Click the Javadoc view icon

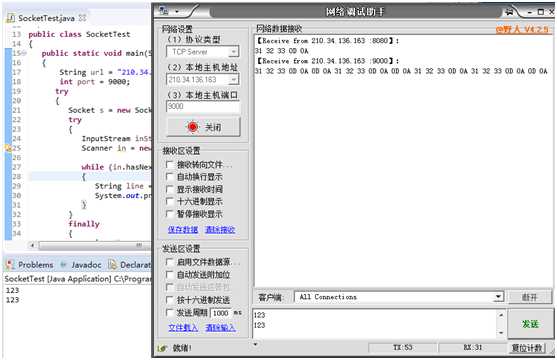(64, 265)
